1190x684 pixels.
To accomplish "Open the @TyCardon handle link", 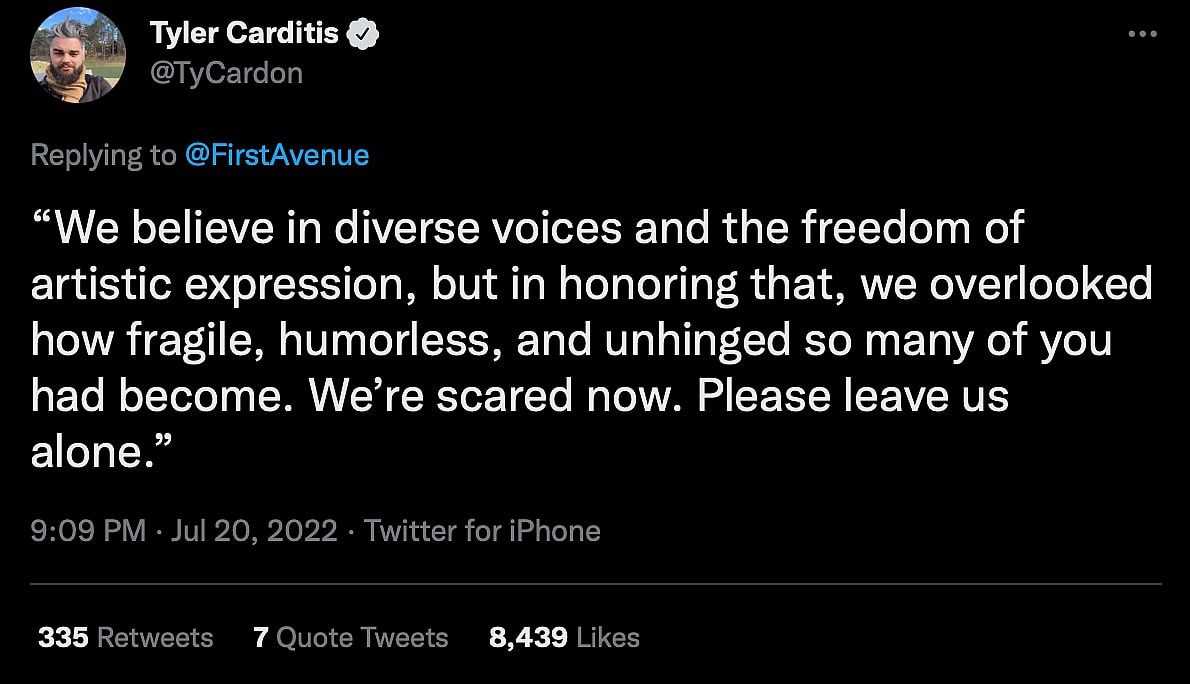I will pyautogui.click(x=226, y=73).
